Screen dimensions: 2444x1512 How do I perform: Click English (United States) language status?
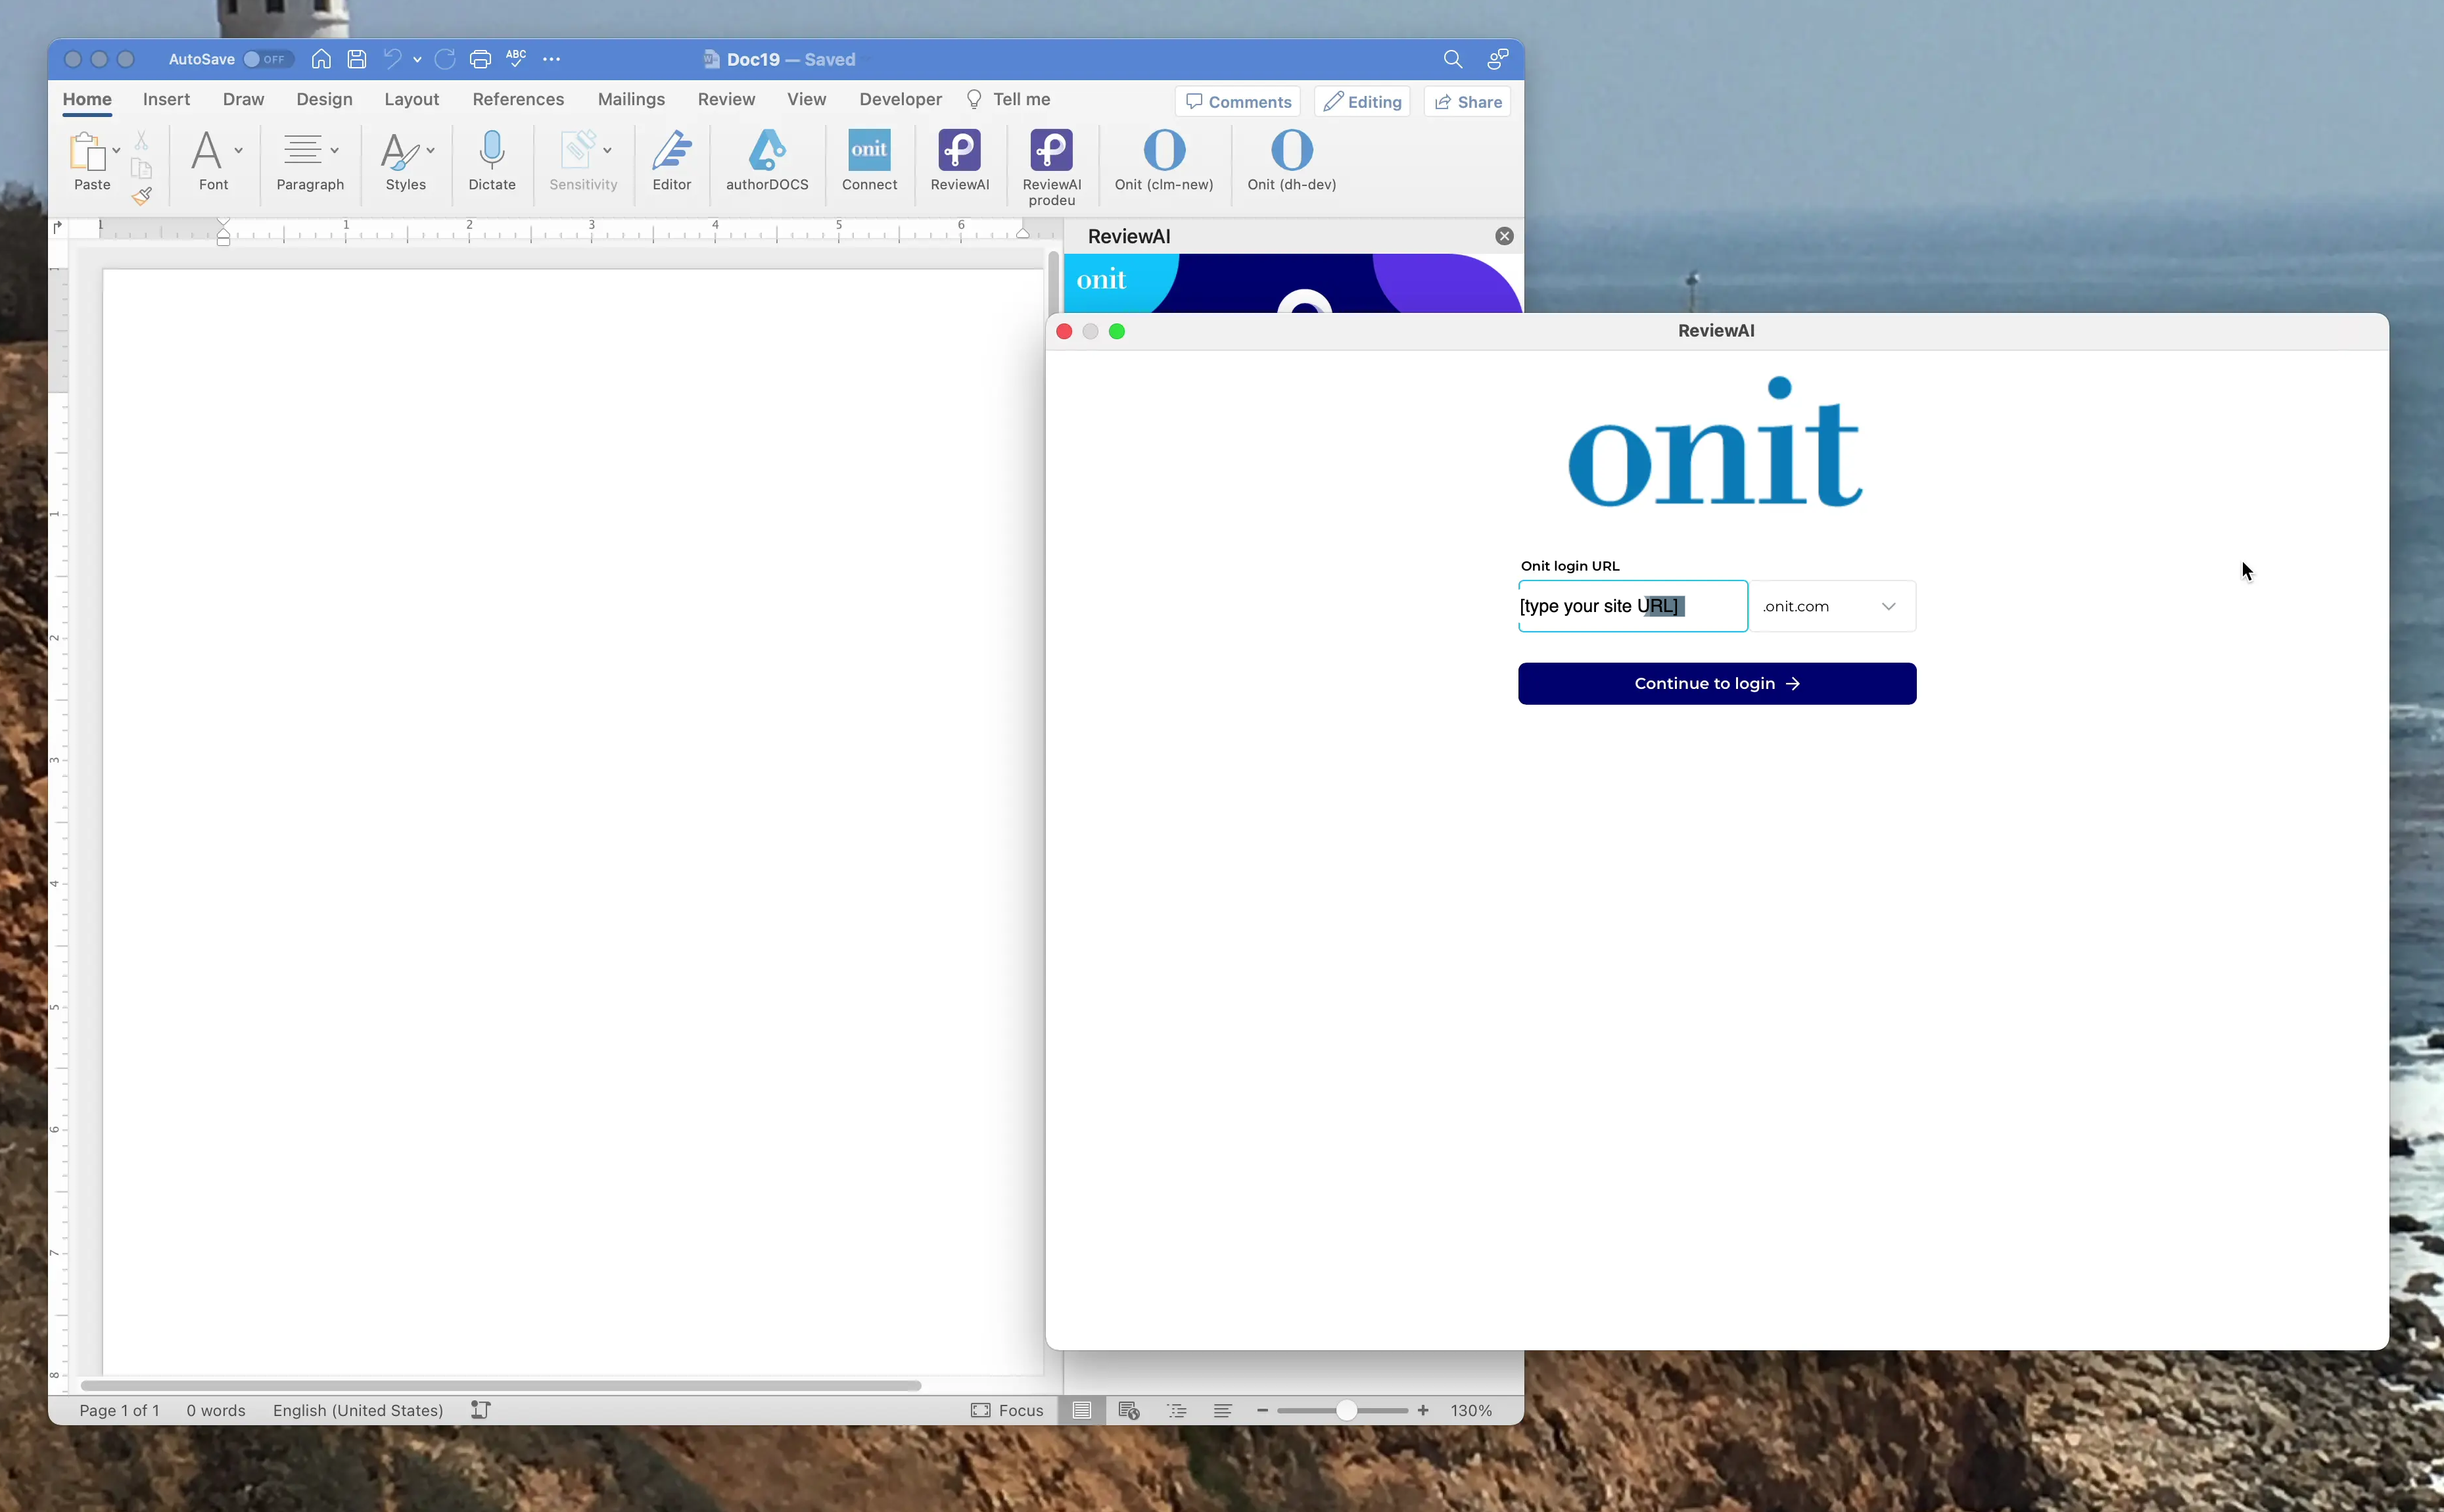[358, 1410]
